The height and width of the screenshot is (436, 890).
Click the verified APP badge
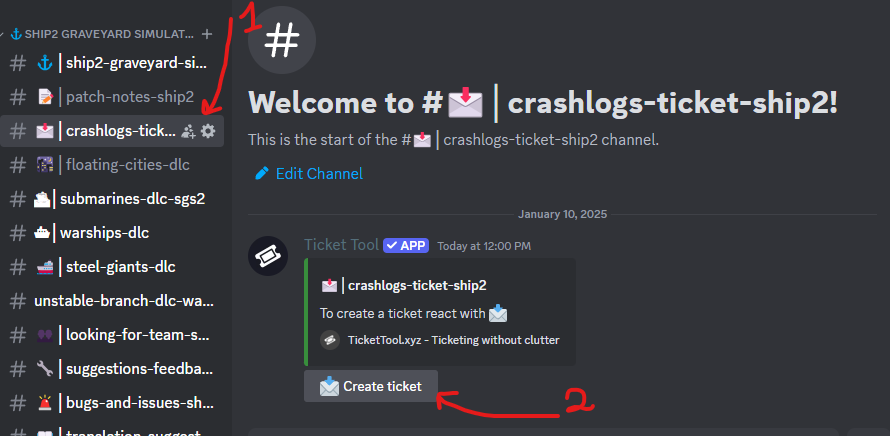pyautogui.click(x=406, y=245)
